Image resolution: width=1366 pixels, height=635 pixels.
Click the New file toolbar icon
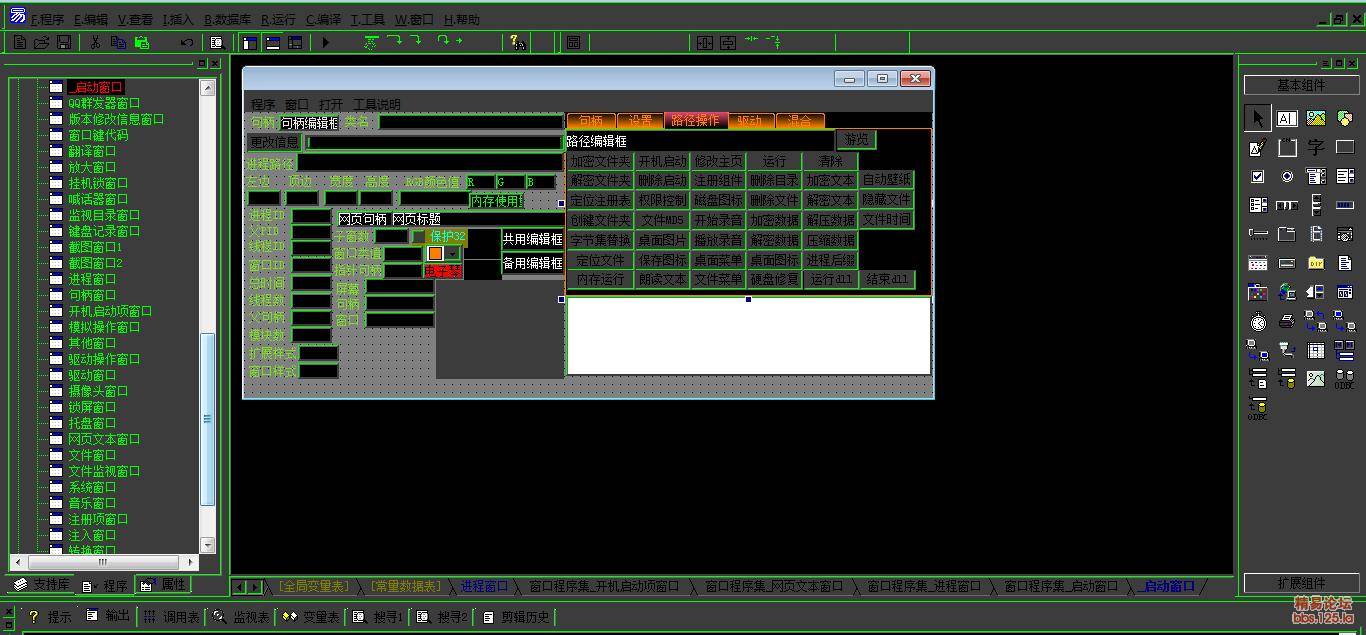click(20, 42)
